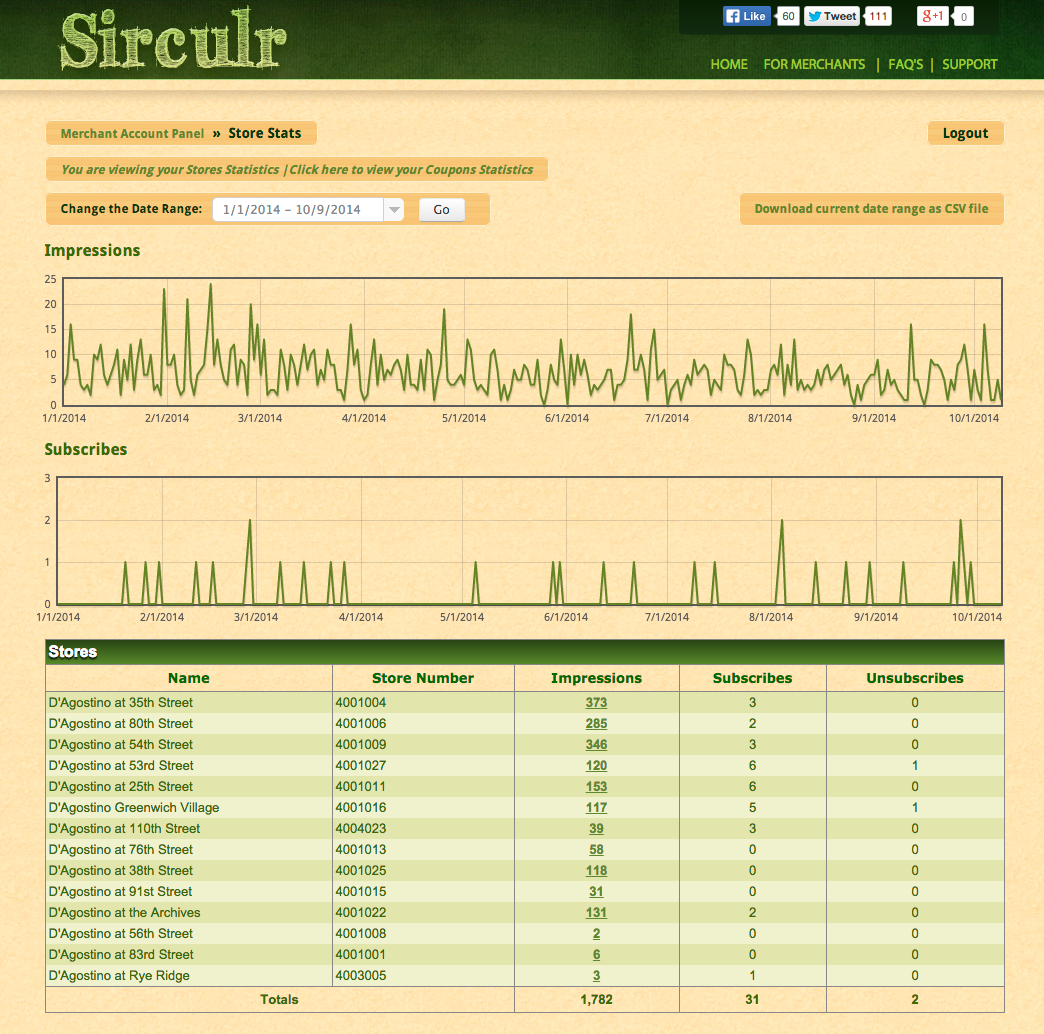Open the Merchant Account Panel breadcrumb

click(x=132, y=133)
